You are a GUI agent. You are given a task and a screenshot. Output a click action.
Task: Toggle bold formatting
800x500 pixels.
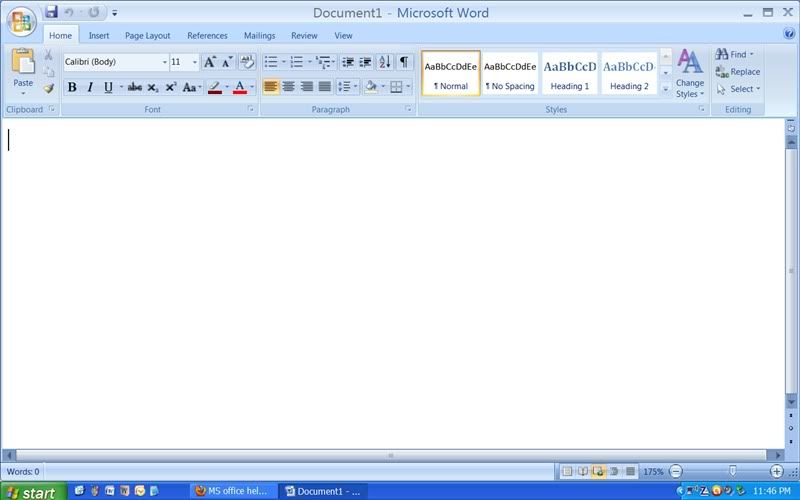pos(72,87)
